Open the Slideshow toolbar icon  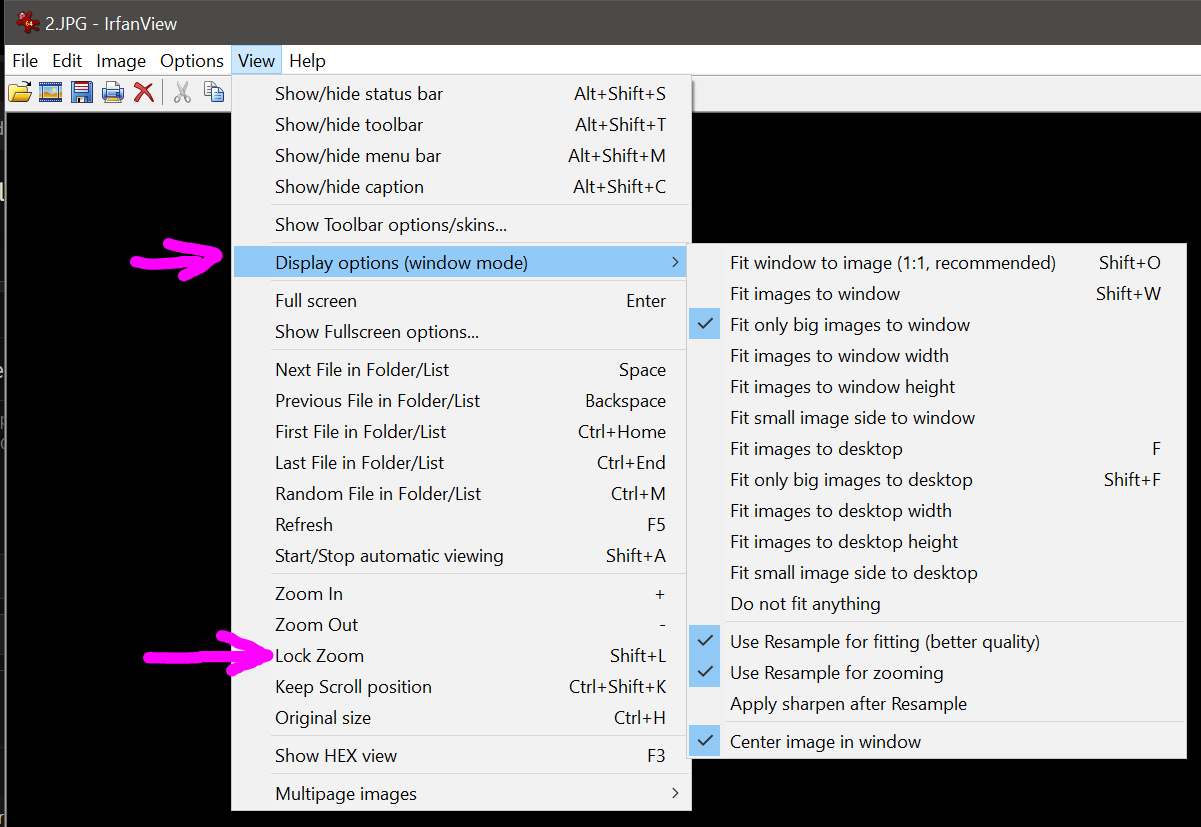click(50, 92)
